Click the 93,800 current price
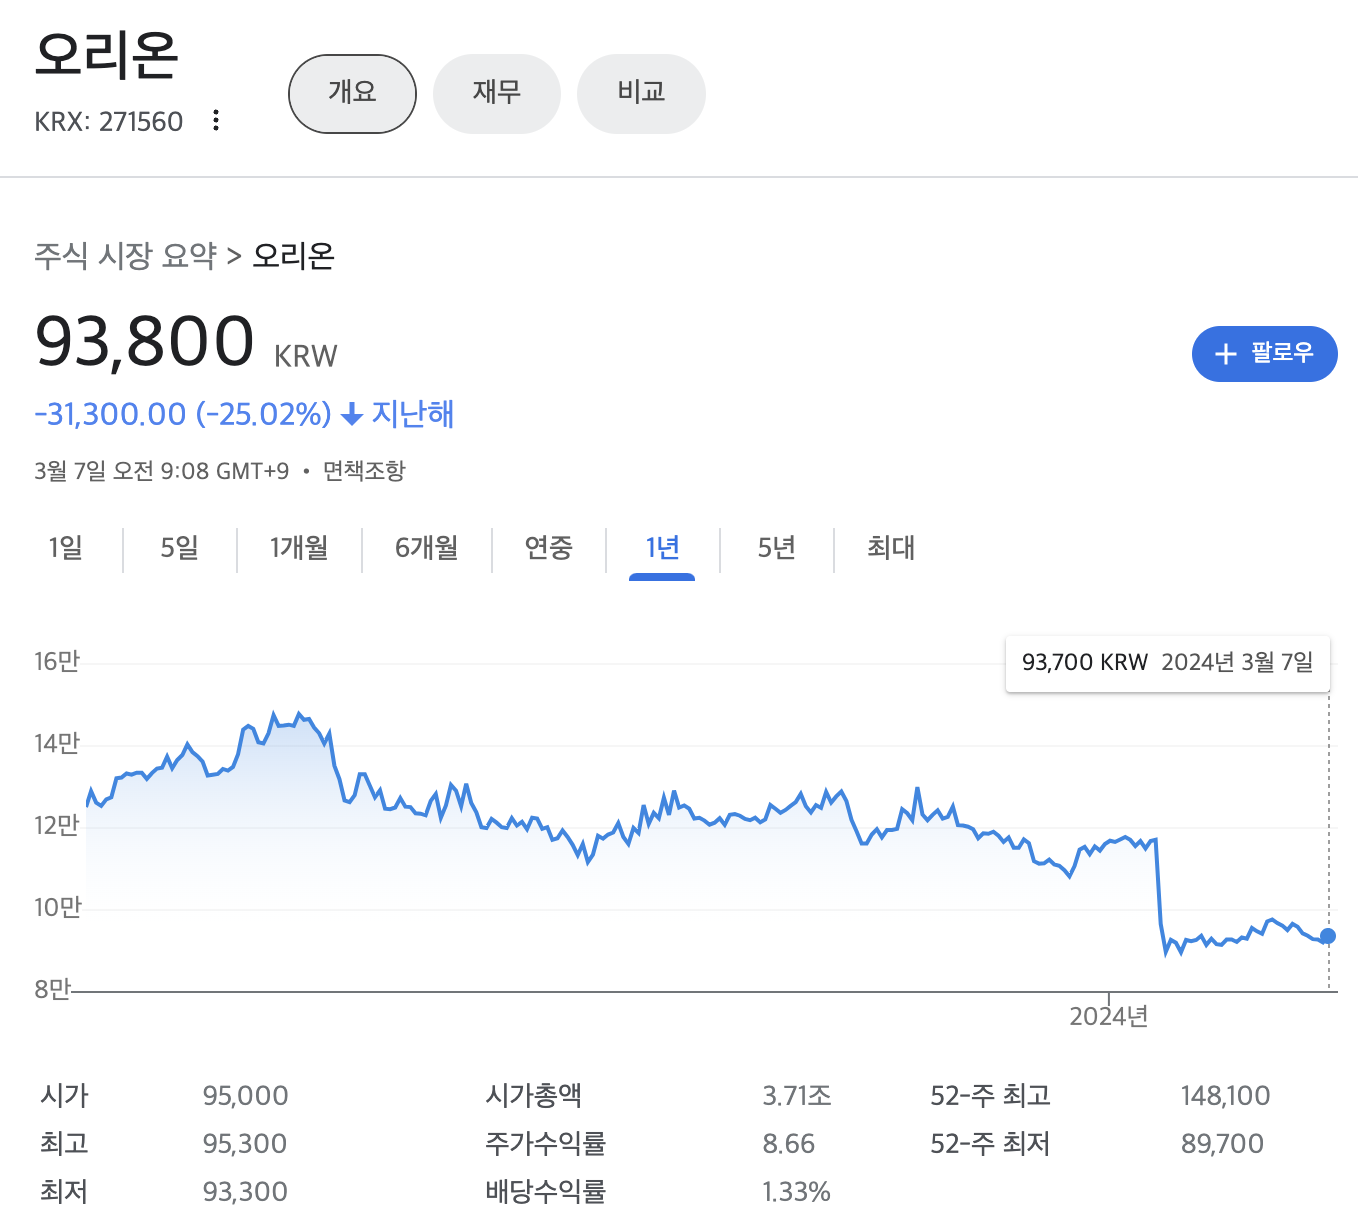 [145, 342]
